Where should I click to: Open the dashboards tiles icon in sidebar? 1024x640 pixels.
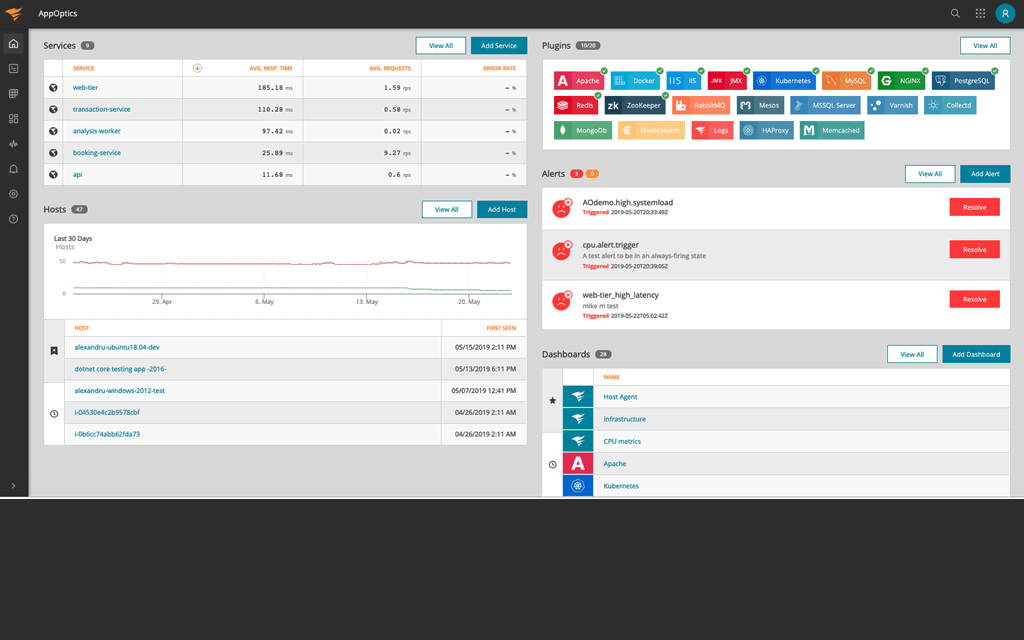[13, 119]
